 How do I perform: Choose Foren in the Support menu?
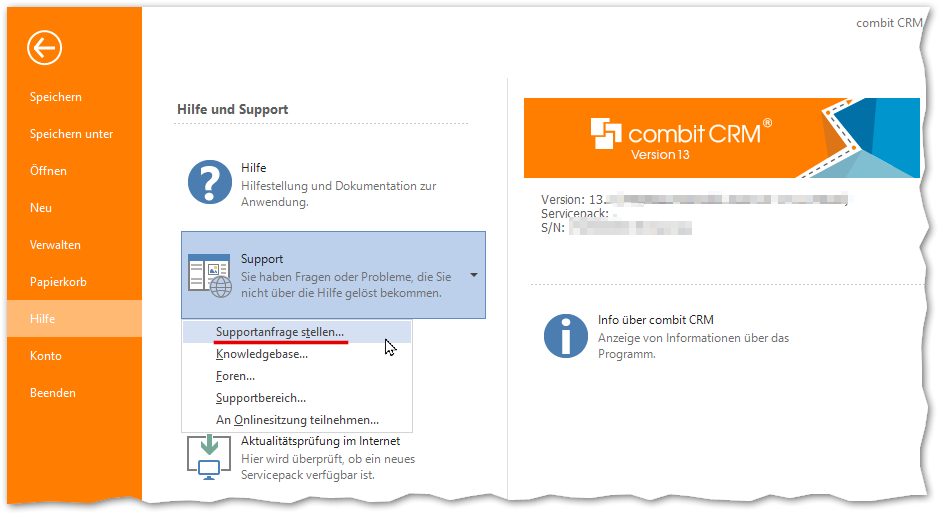(236, 376)
